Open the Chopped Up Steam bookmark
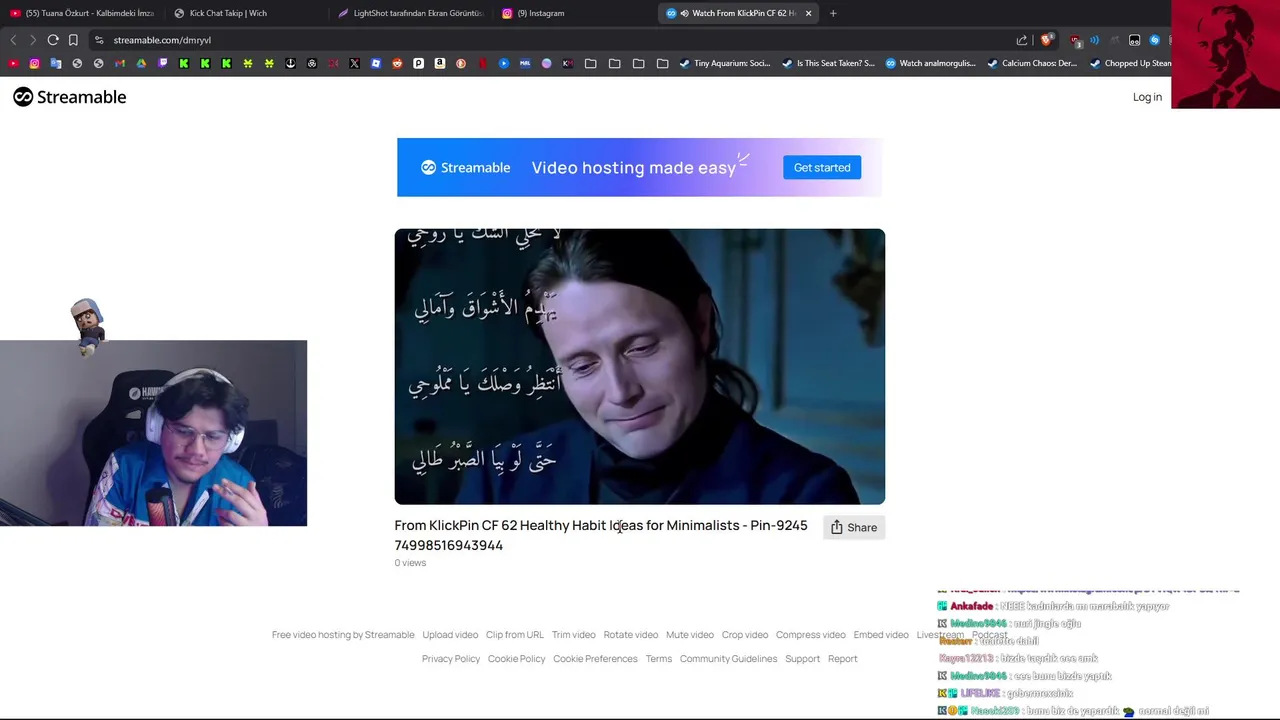 1131,63
